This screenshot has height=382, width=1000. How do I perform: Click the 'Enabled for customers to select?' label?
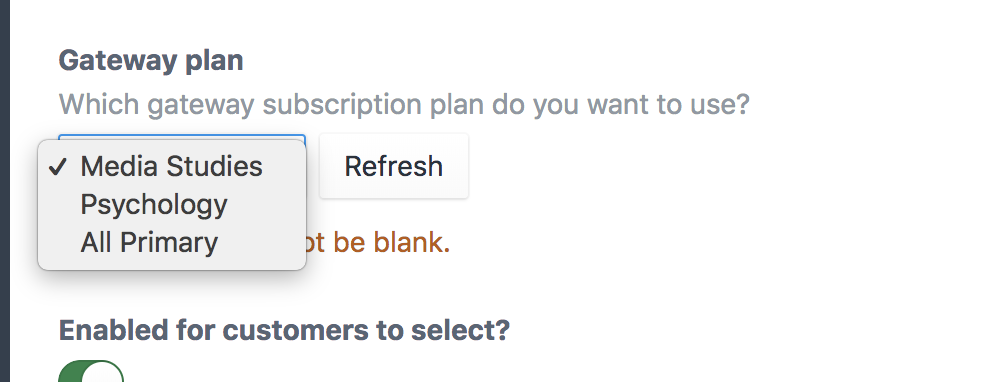click(x=284, y=330)
